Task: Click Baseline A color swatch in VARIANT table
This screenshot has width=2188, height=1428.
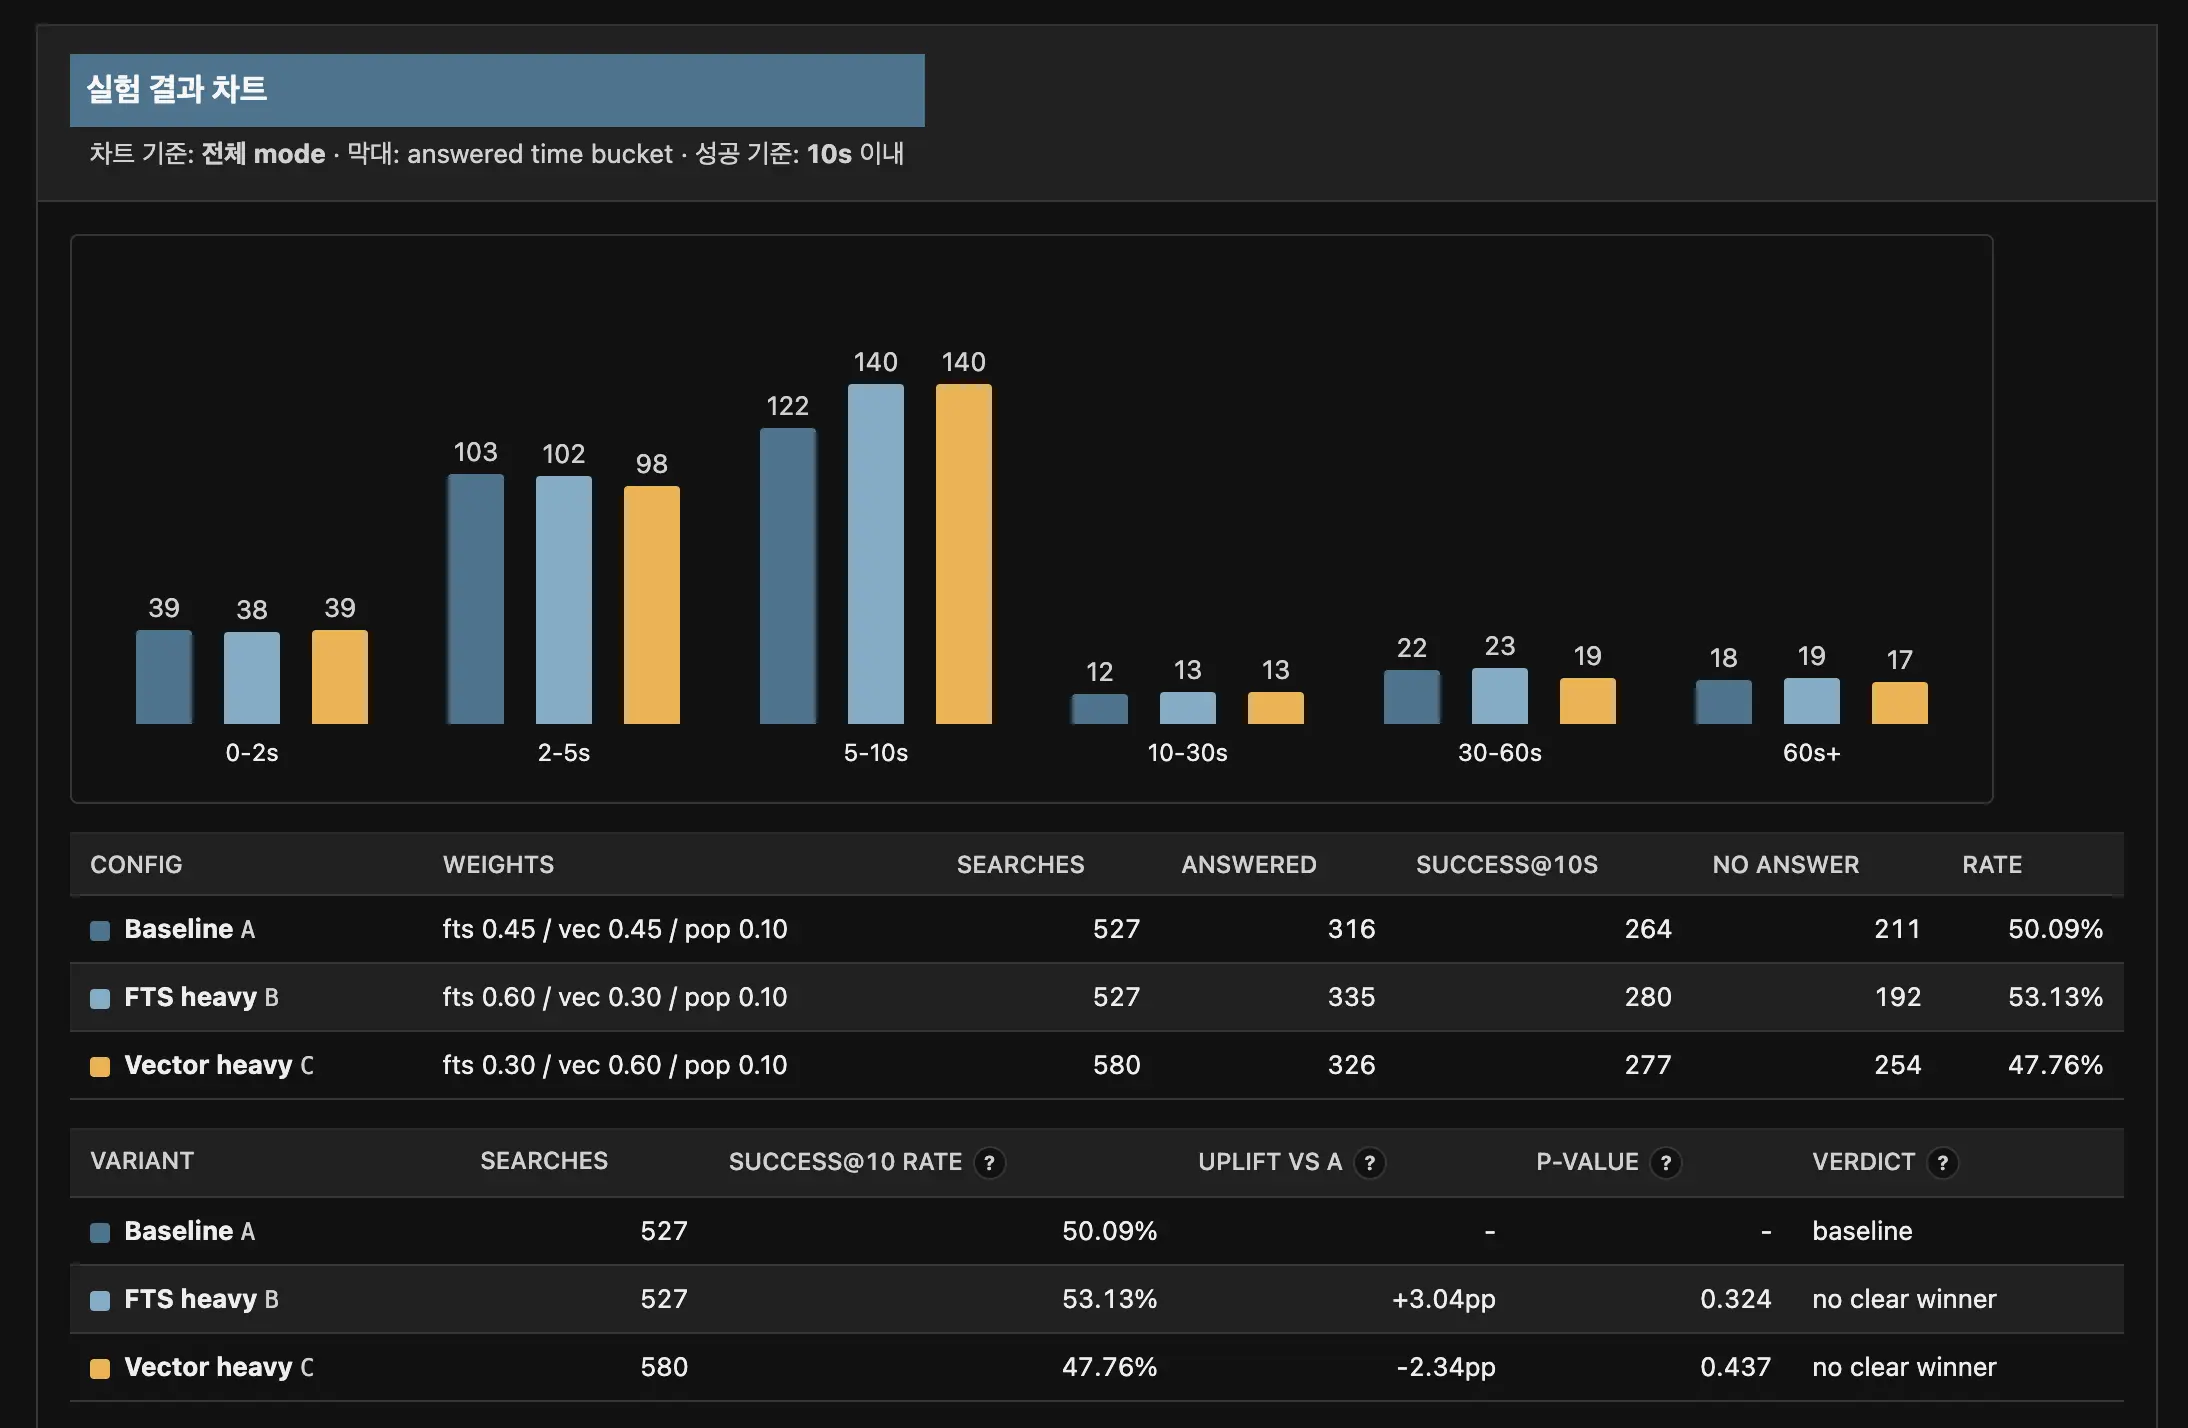Action: click(100, 1233)
